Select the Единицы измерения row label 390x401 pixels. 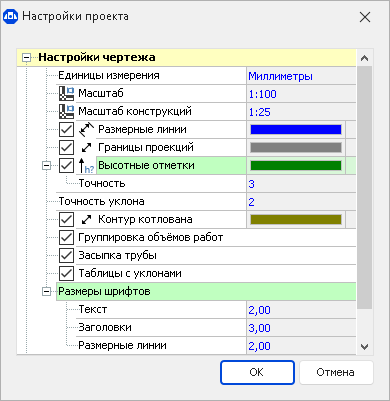click(109, 75)
